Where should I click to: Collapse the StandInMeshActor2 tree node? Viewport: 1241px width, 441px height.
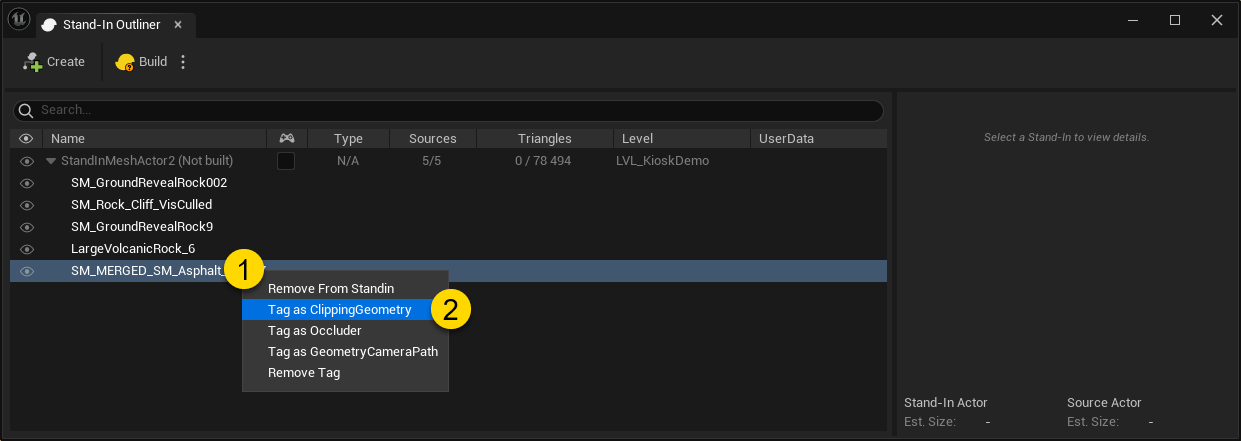pos(51,161)
